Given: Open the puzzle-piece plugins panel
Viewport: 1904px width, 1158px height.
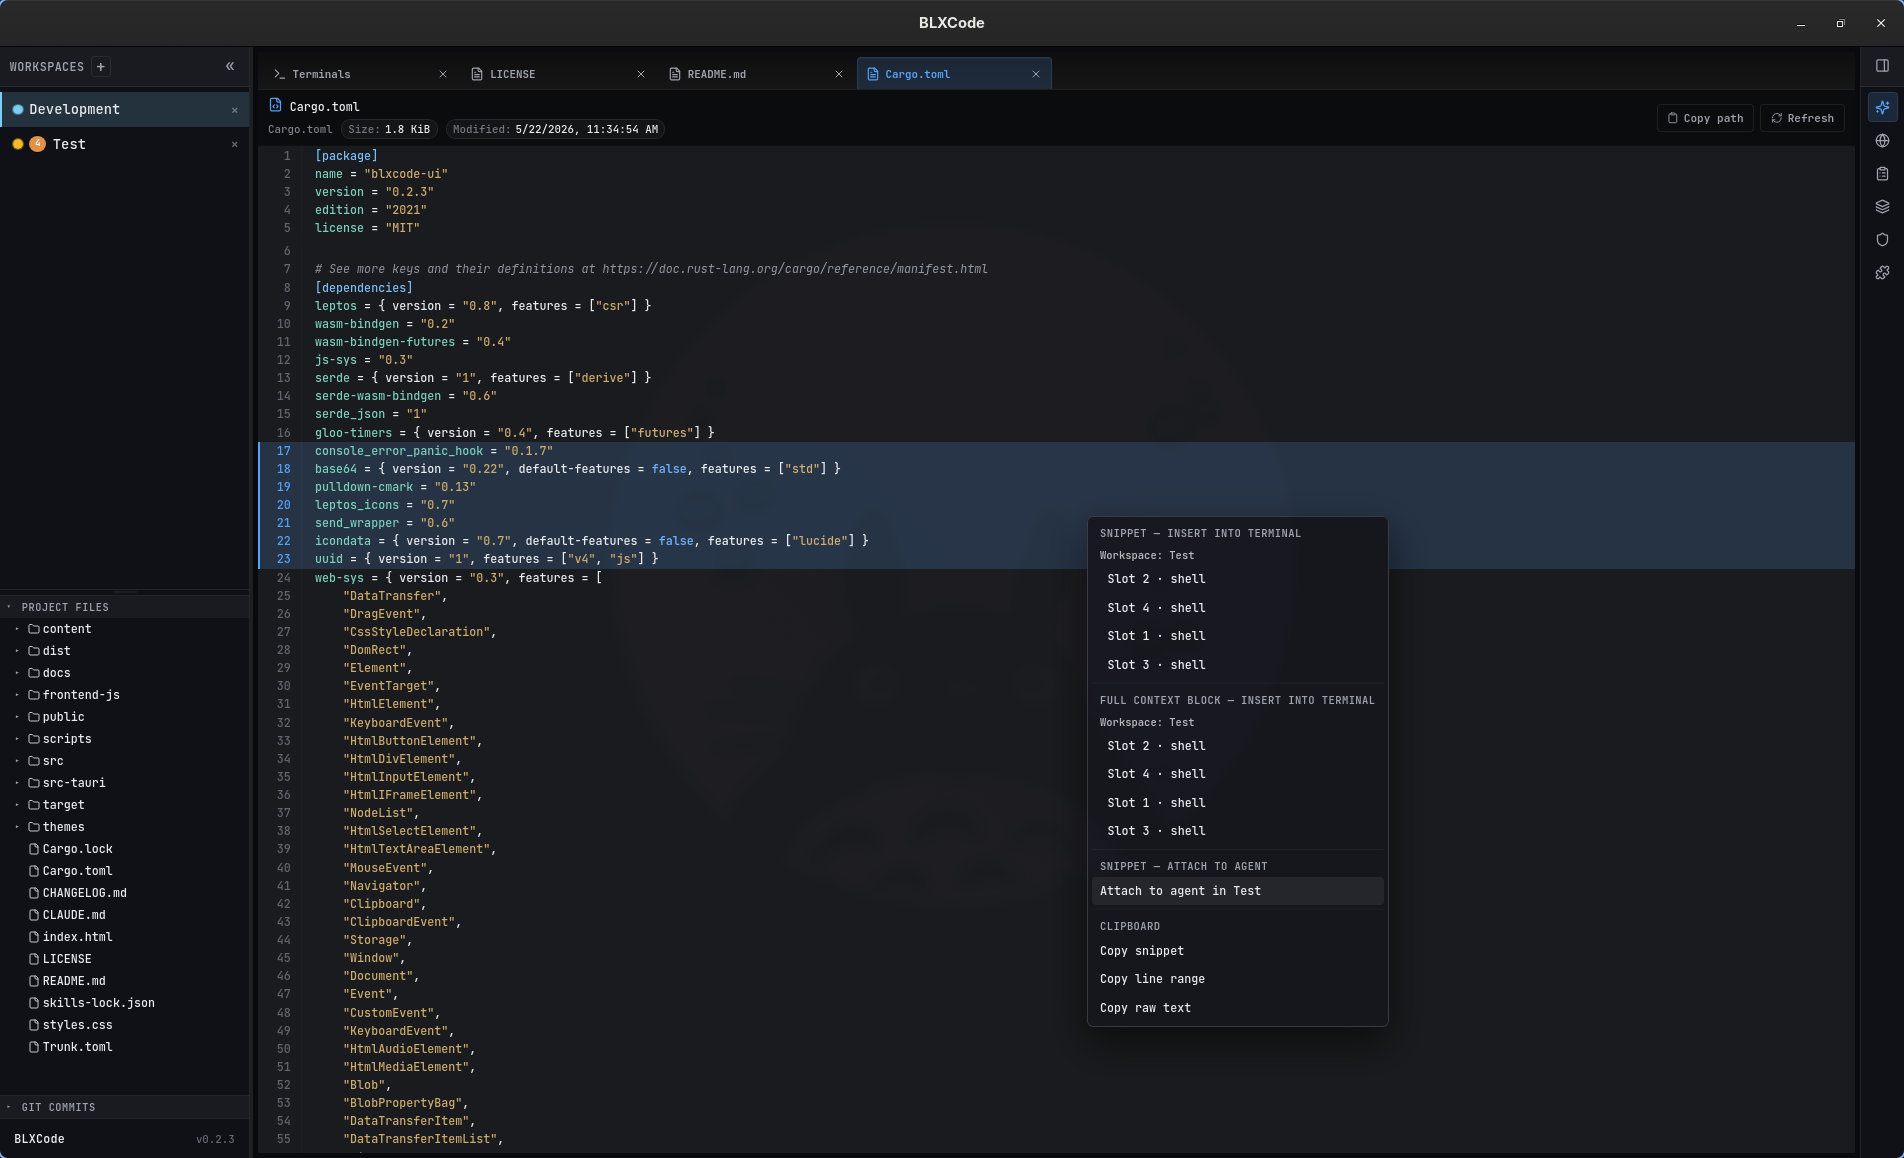Looking at the screenshot, I should click(1882, 273).
